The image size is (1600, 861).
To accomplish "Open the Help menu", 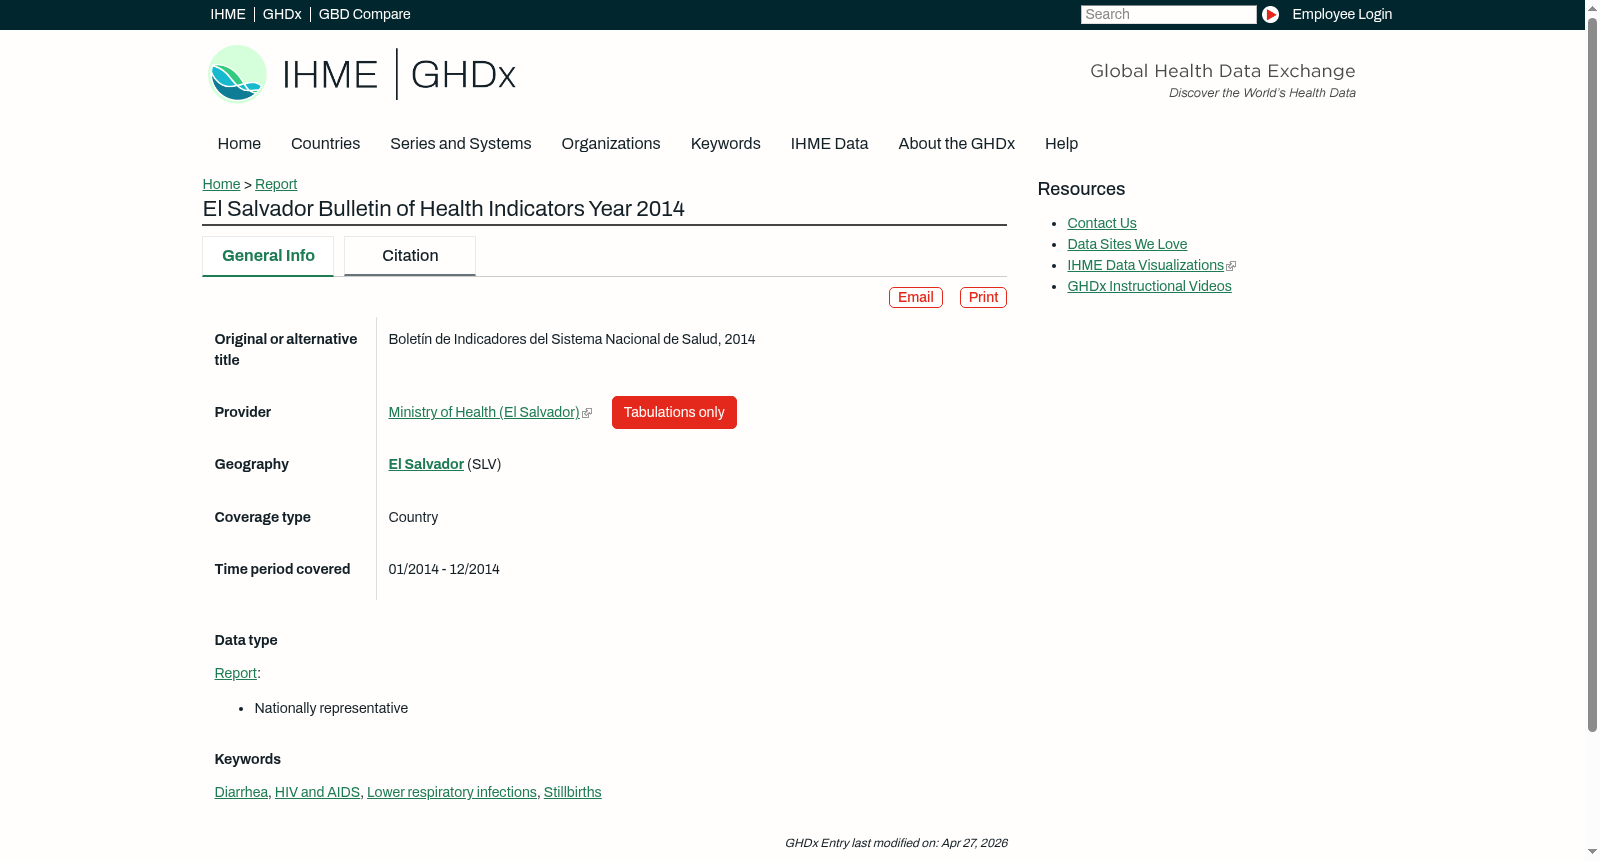I will (1061, 144).
